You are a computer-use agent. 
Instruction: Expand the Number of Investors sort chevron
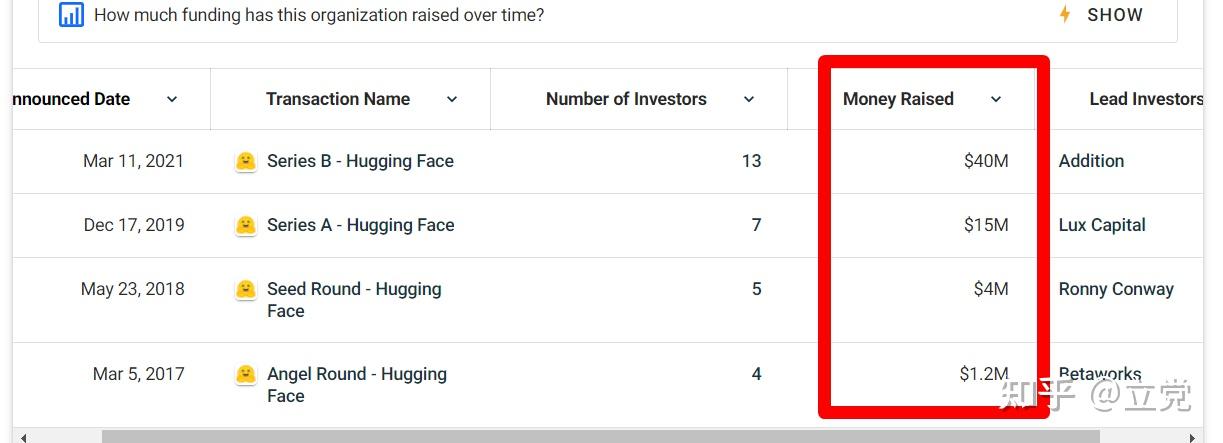pyautogui.click(x=749, y=99)
